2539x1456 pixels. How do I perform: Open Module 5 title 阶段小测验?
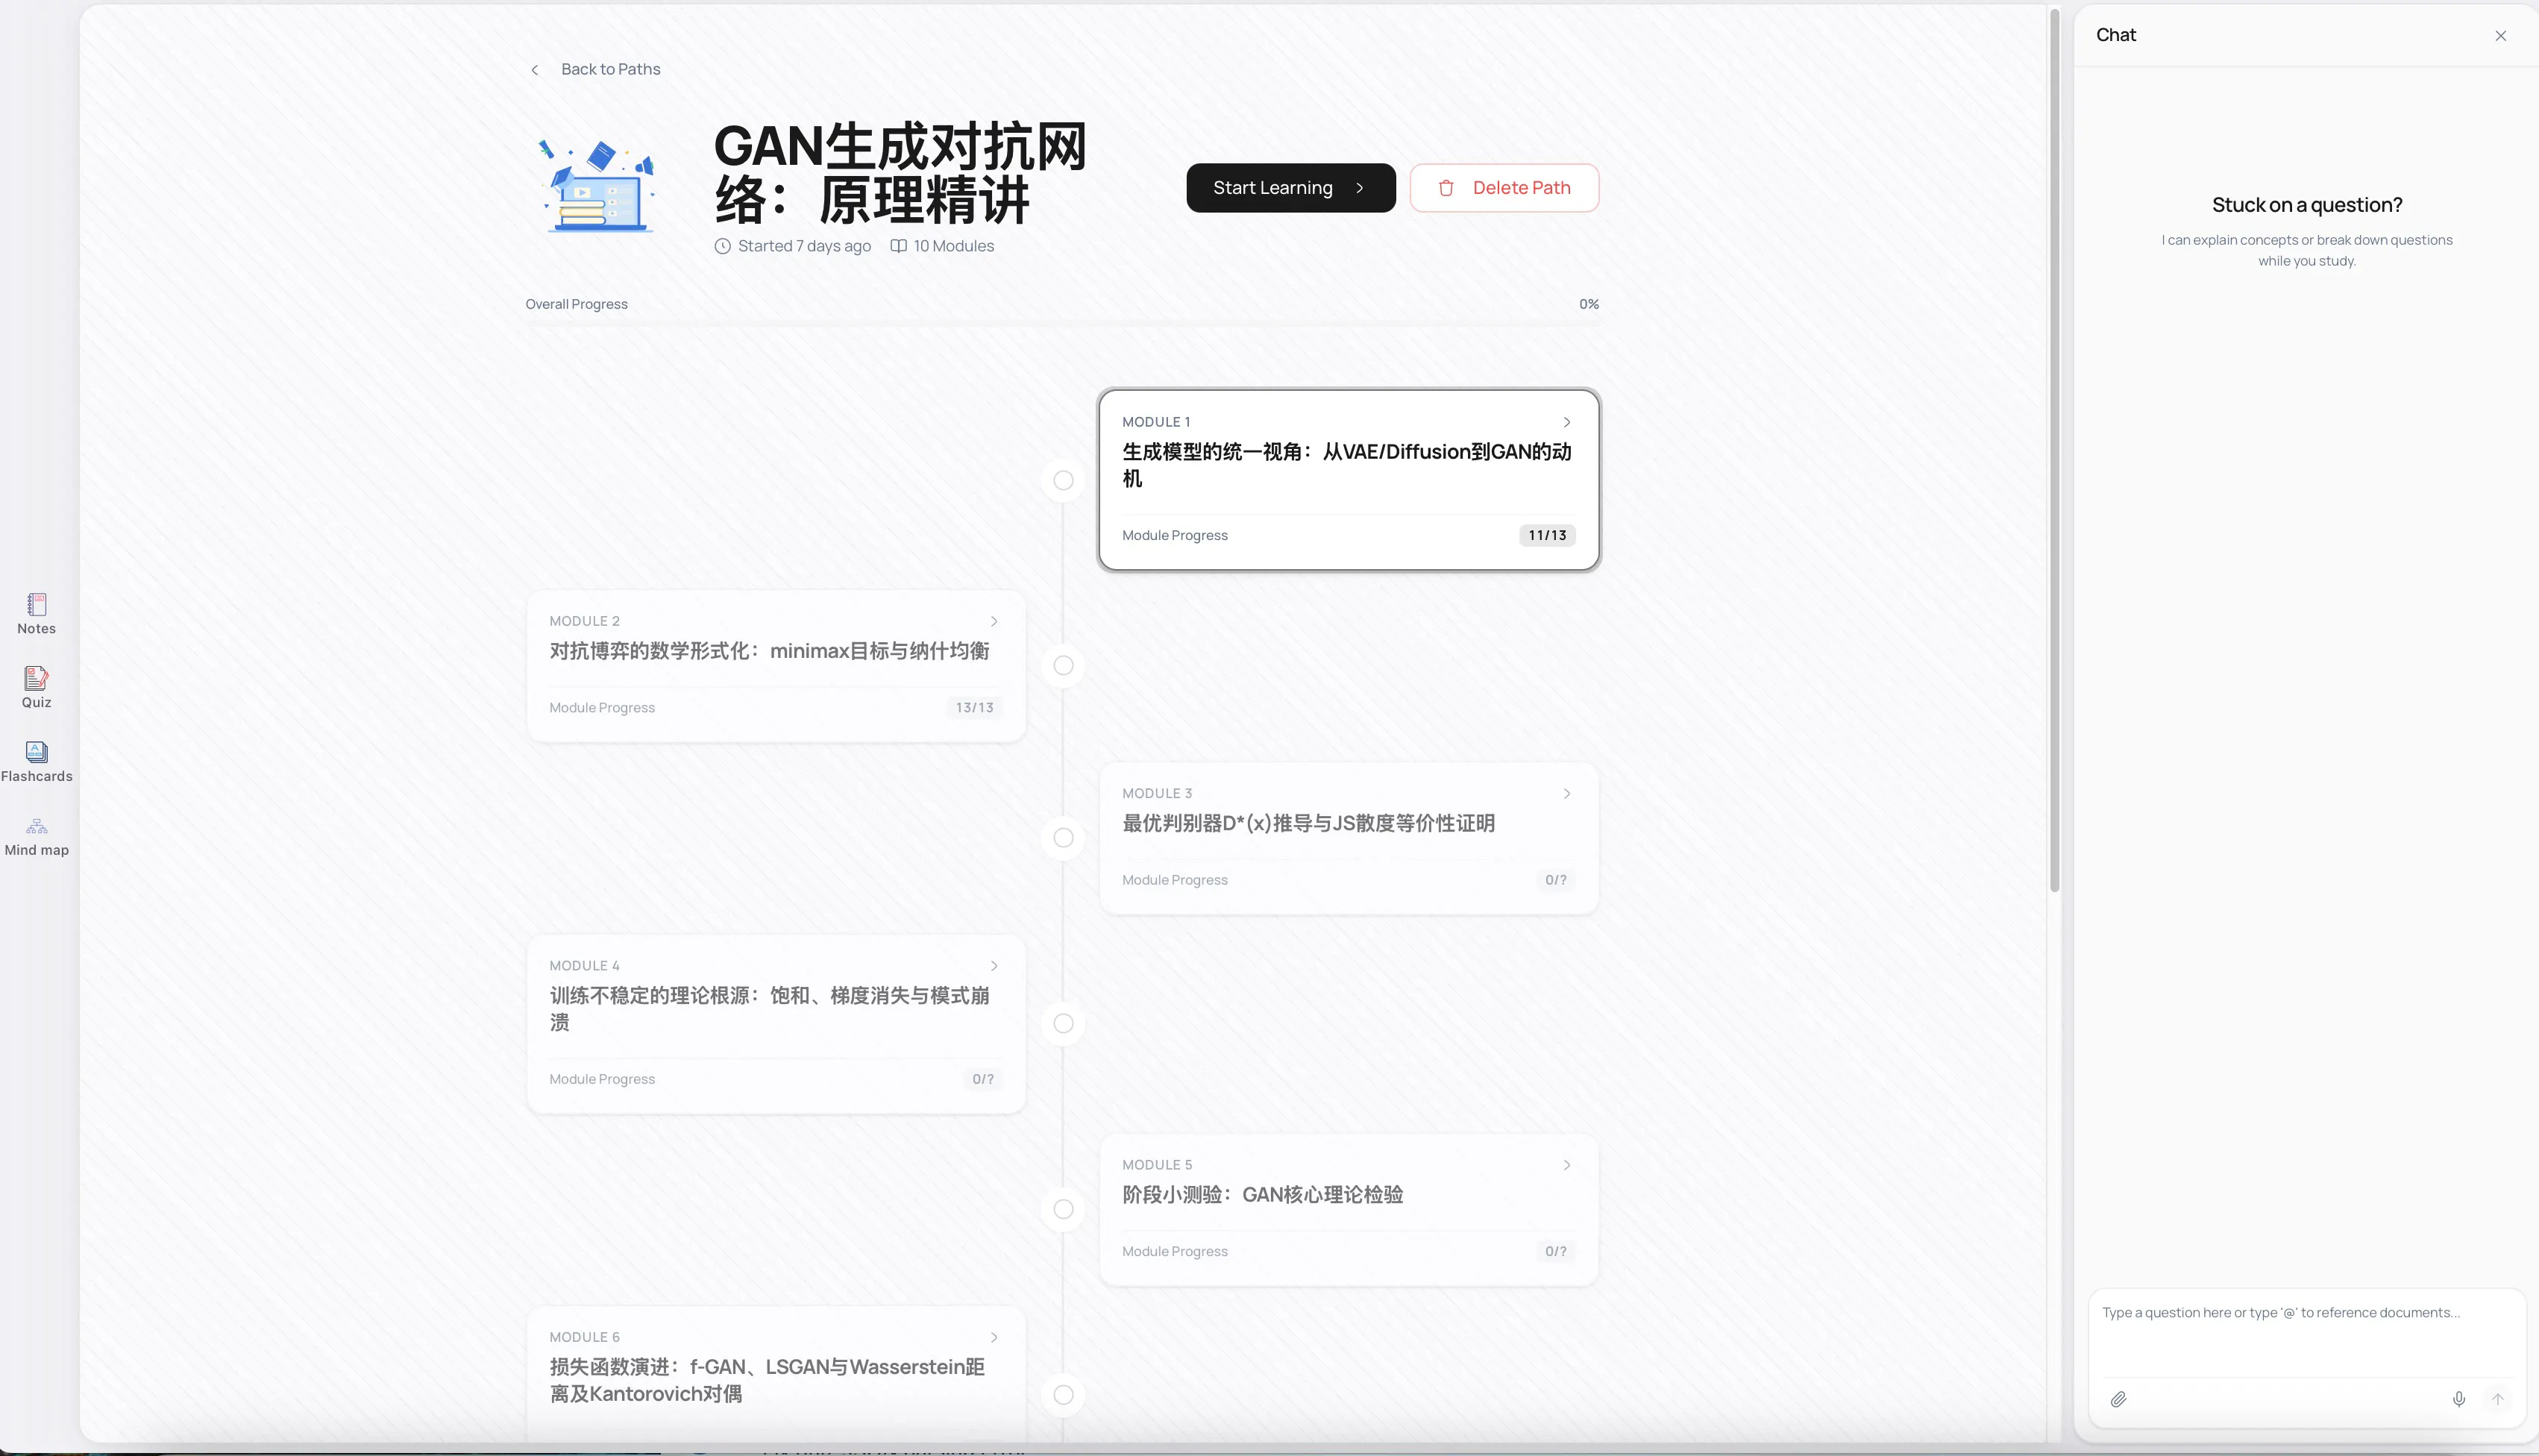point(1262,1195)
